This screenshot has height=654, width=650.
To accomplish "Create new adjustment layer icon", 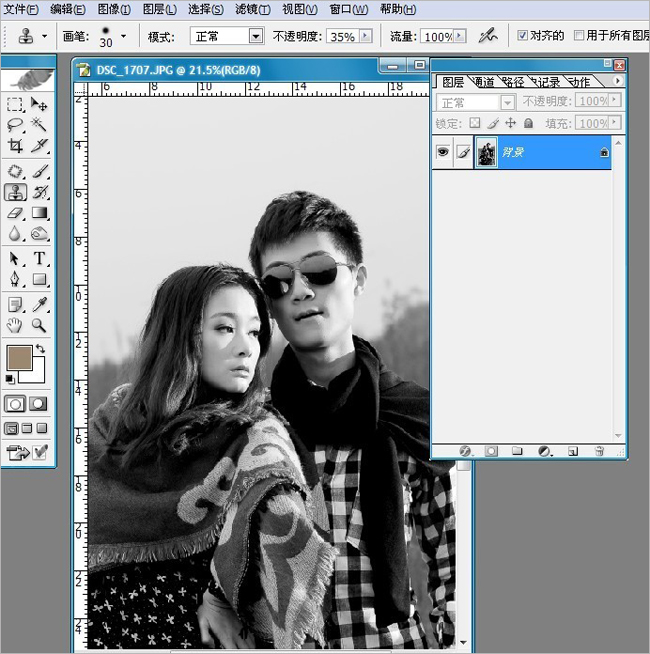I will [x=544, y=451].
